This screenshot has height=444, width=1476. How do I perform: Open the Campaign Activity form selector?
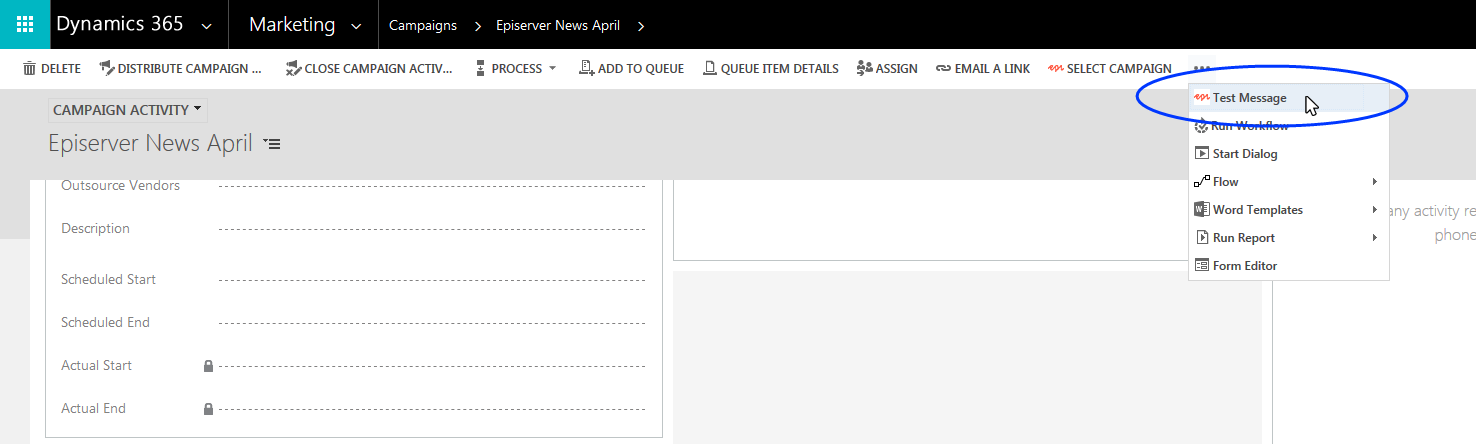(127, 110)
